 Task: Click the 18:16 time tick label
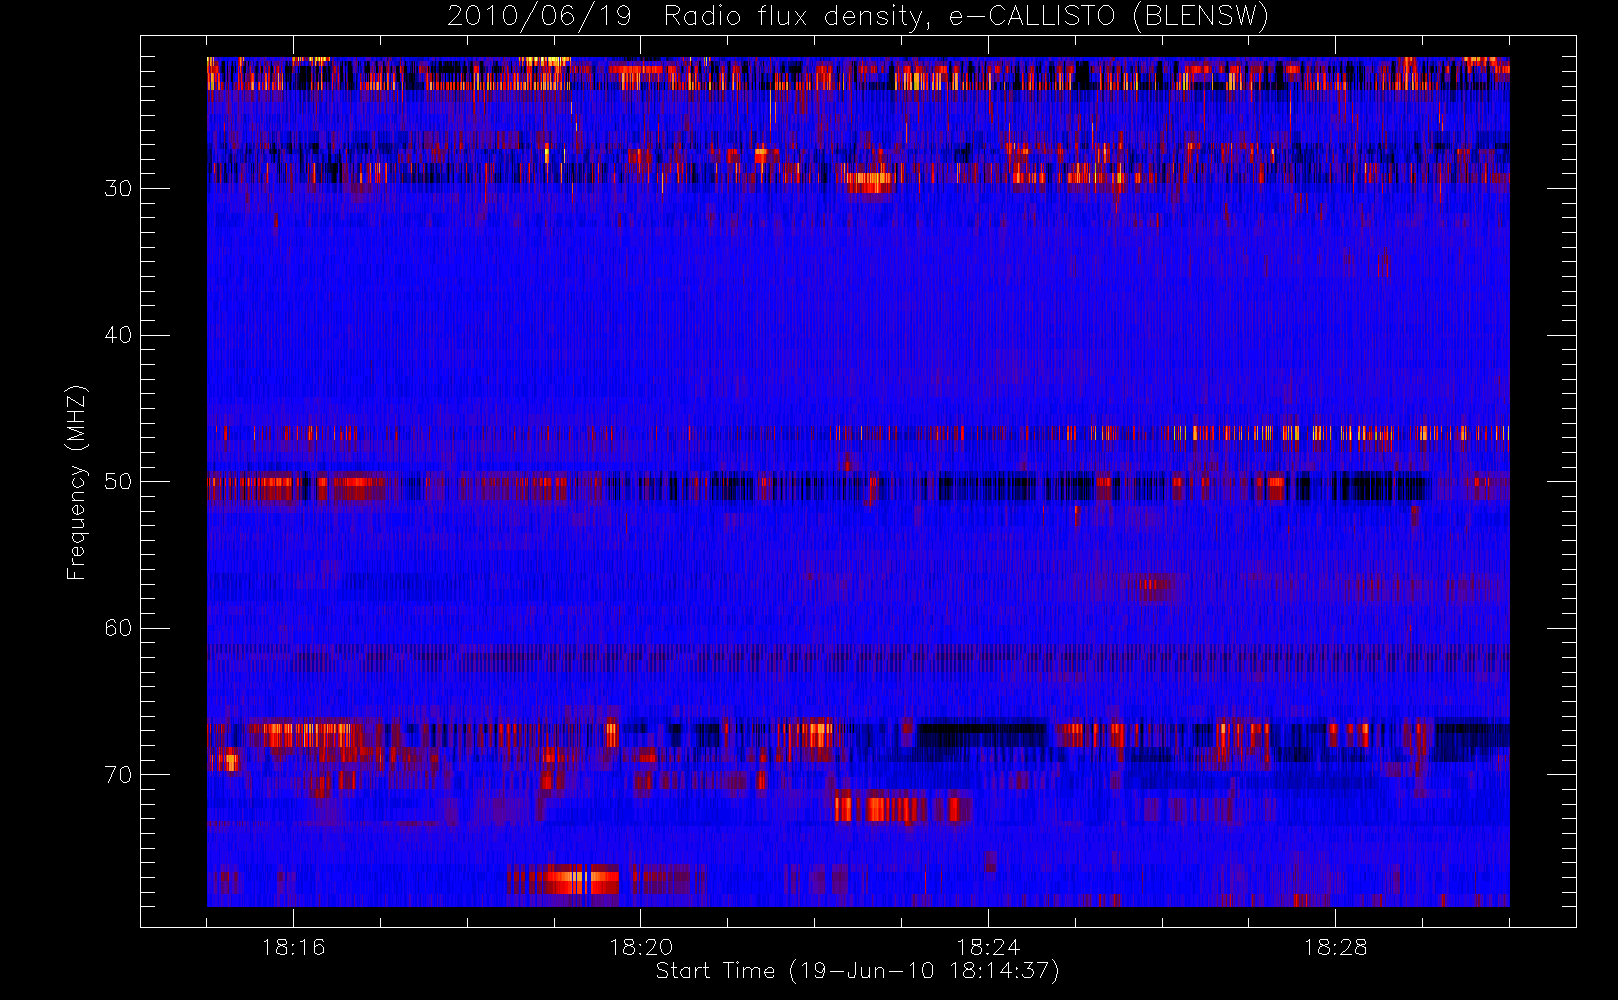pos(293,947)
